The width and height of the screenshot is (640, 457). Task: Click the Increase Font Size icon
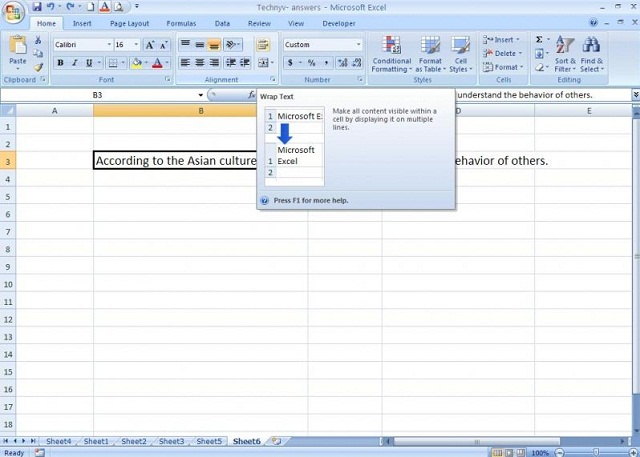pyautogui.click(x=150, y=45)
